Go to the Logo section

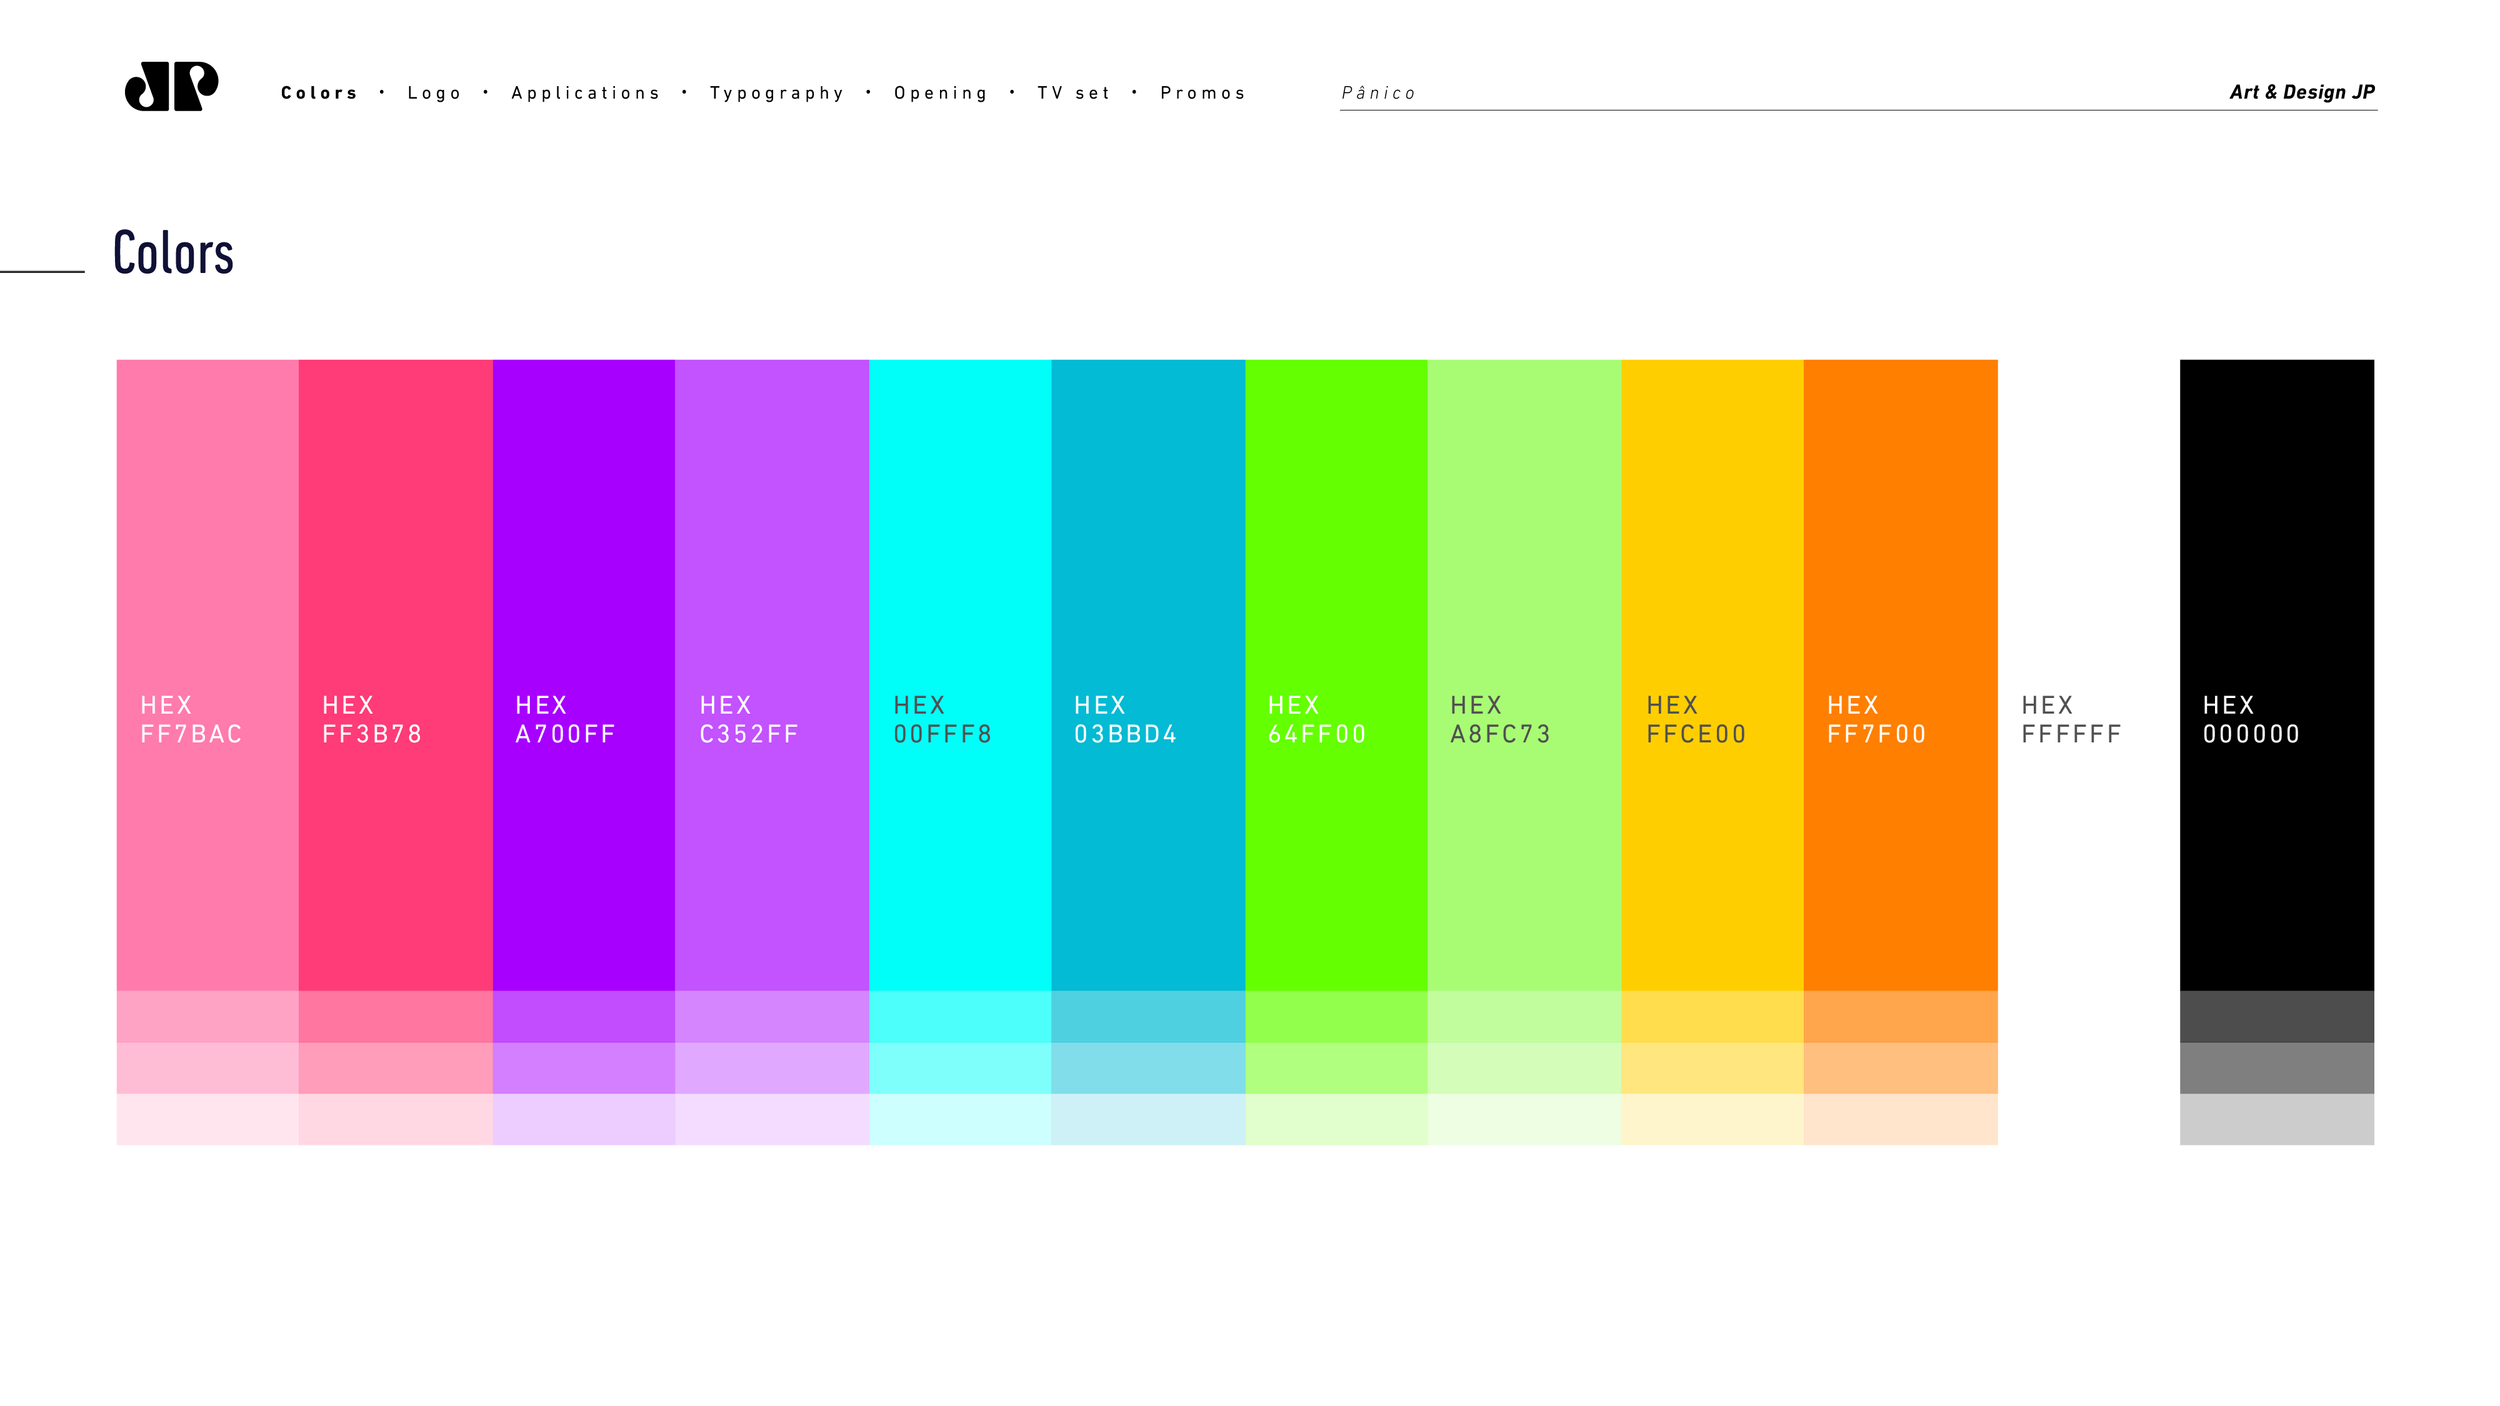tap(434, 93)
